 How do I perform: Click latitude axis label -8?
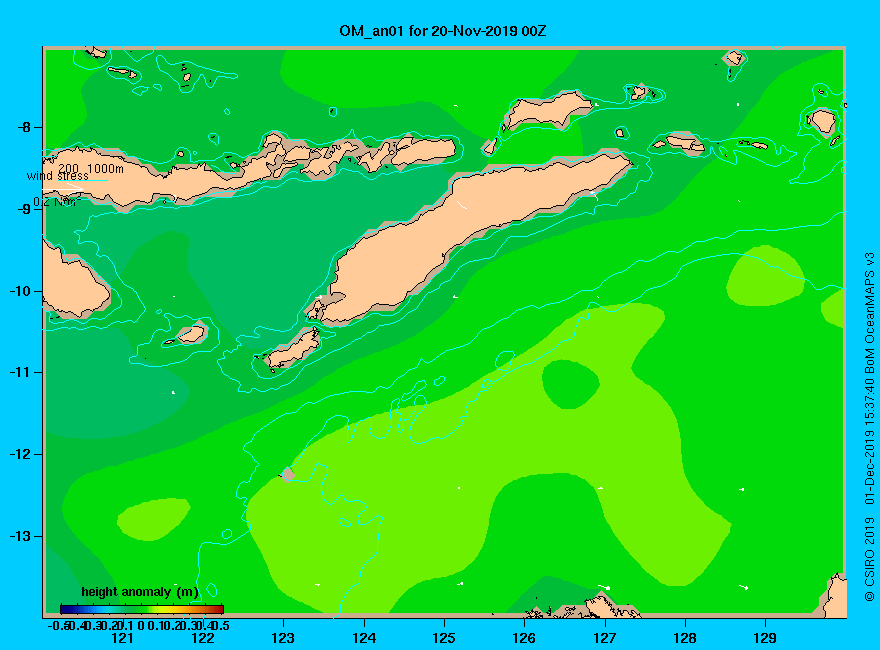click(x=24, y=127)
